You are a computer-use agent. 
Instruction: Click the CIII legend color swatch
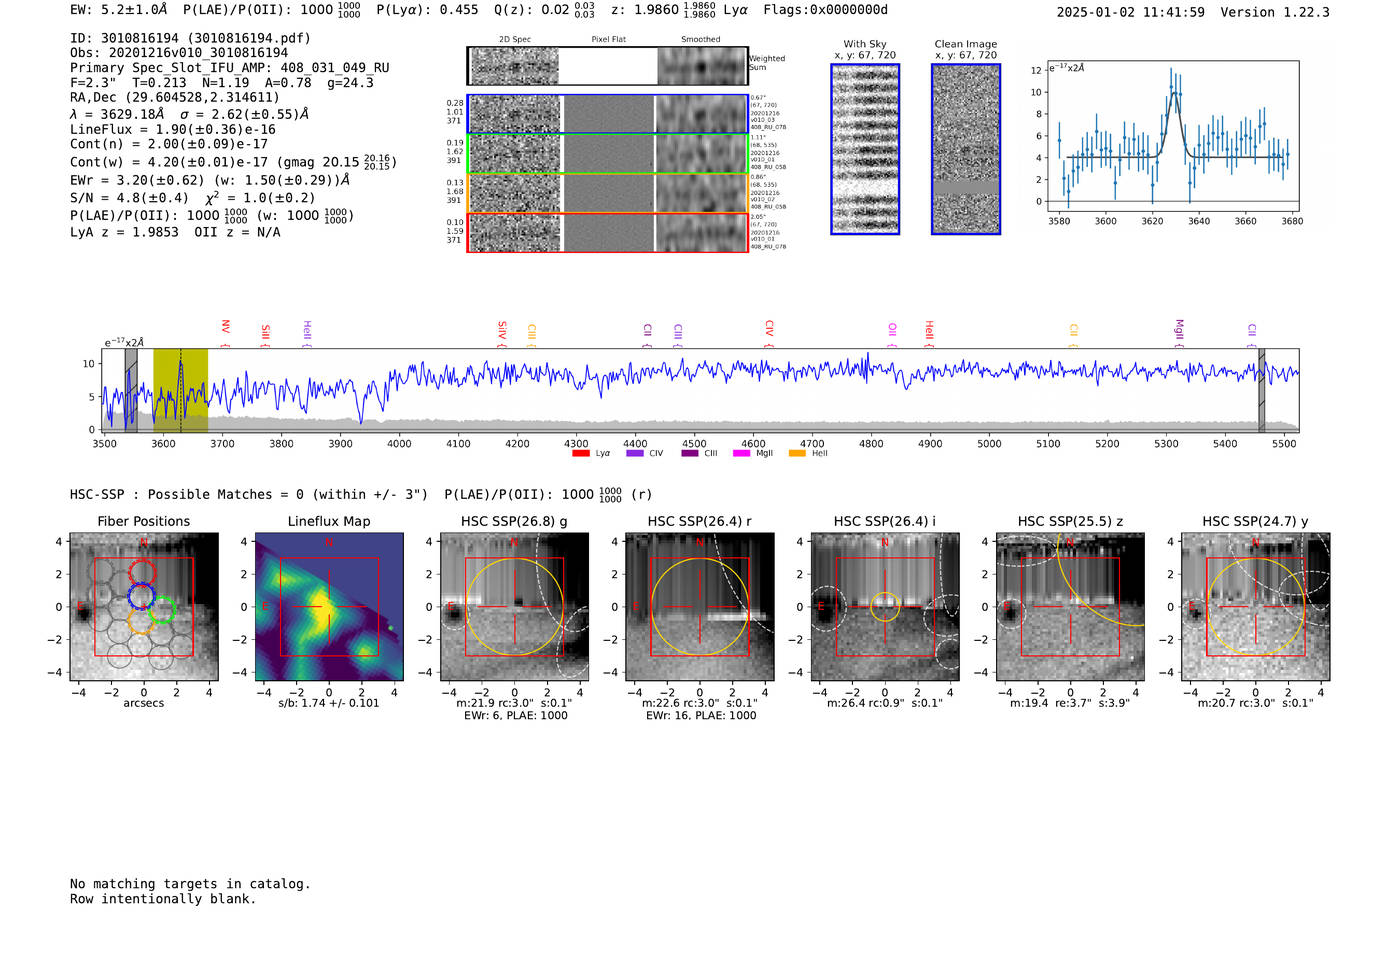pyautogui.click(x=690, y=453)
